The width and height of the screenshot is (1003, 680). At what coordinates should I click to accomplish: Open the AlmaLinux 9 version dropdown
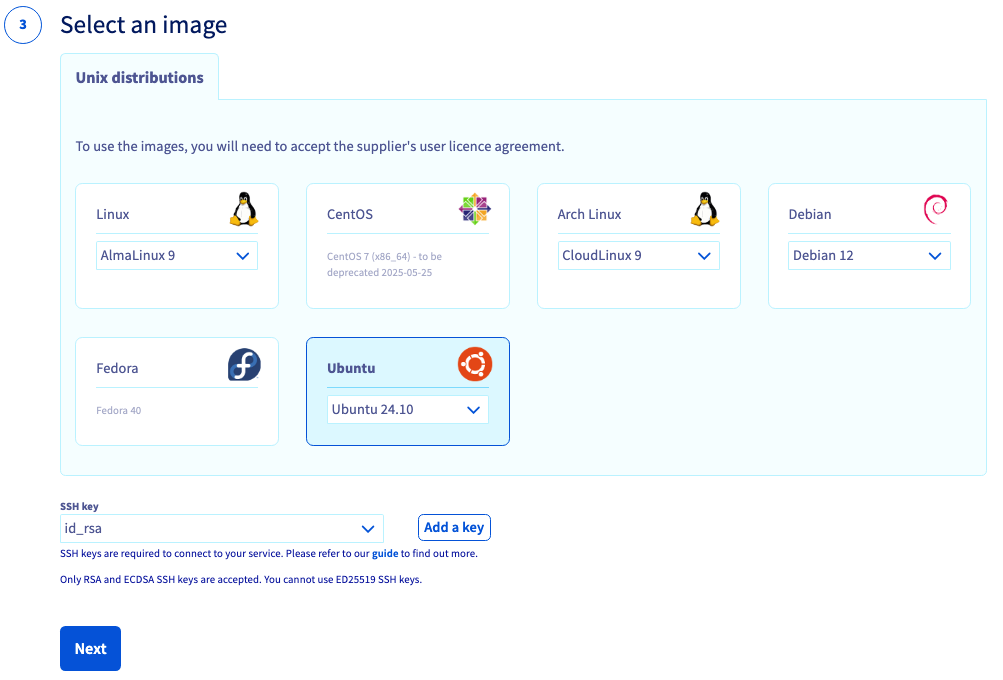[177, 255]
